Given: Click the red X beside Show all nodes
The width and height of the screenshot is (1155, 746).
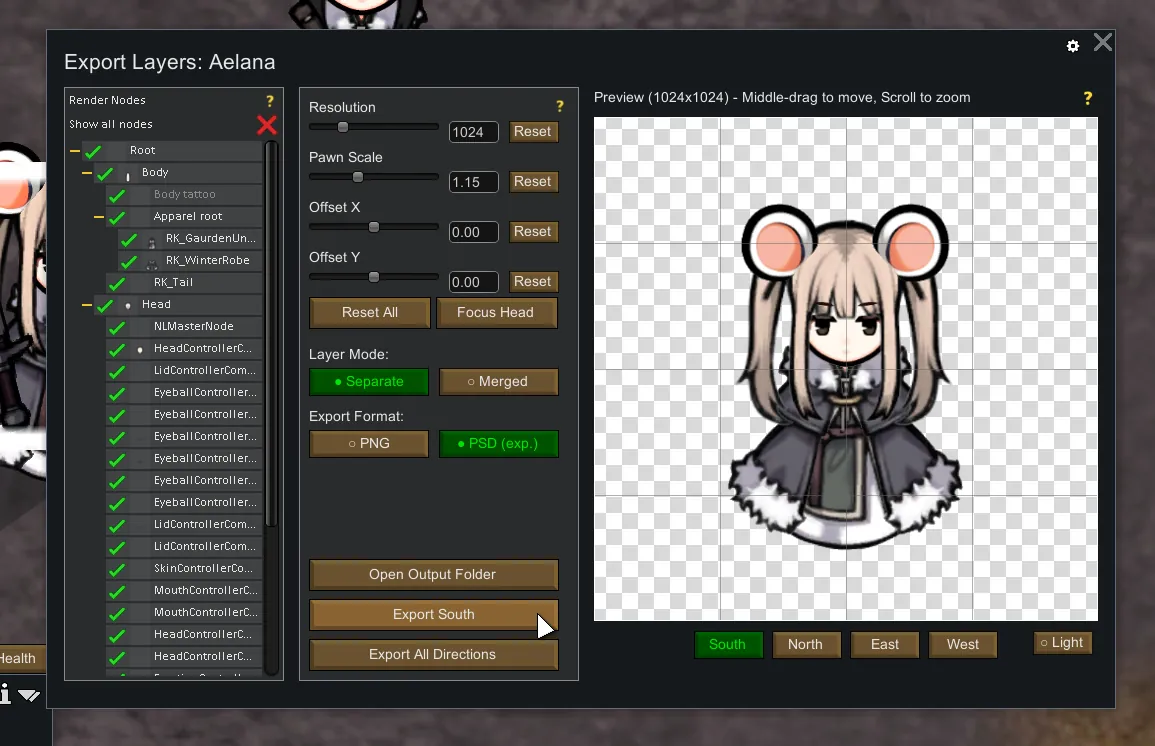Looking at the screenshot, I should 267,125.
